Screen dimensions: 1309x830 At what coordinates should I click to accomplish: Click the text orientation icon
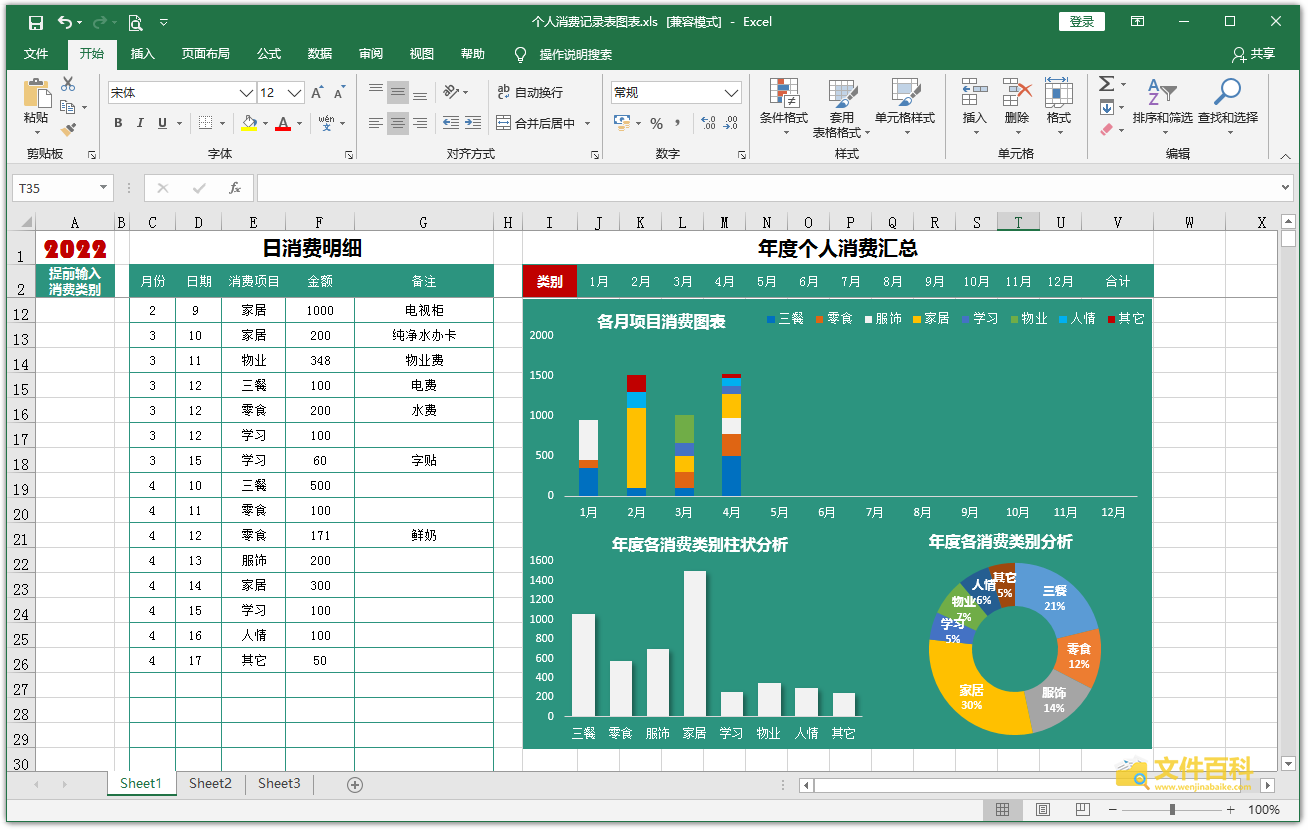[451, 92]
